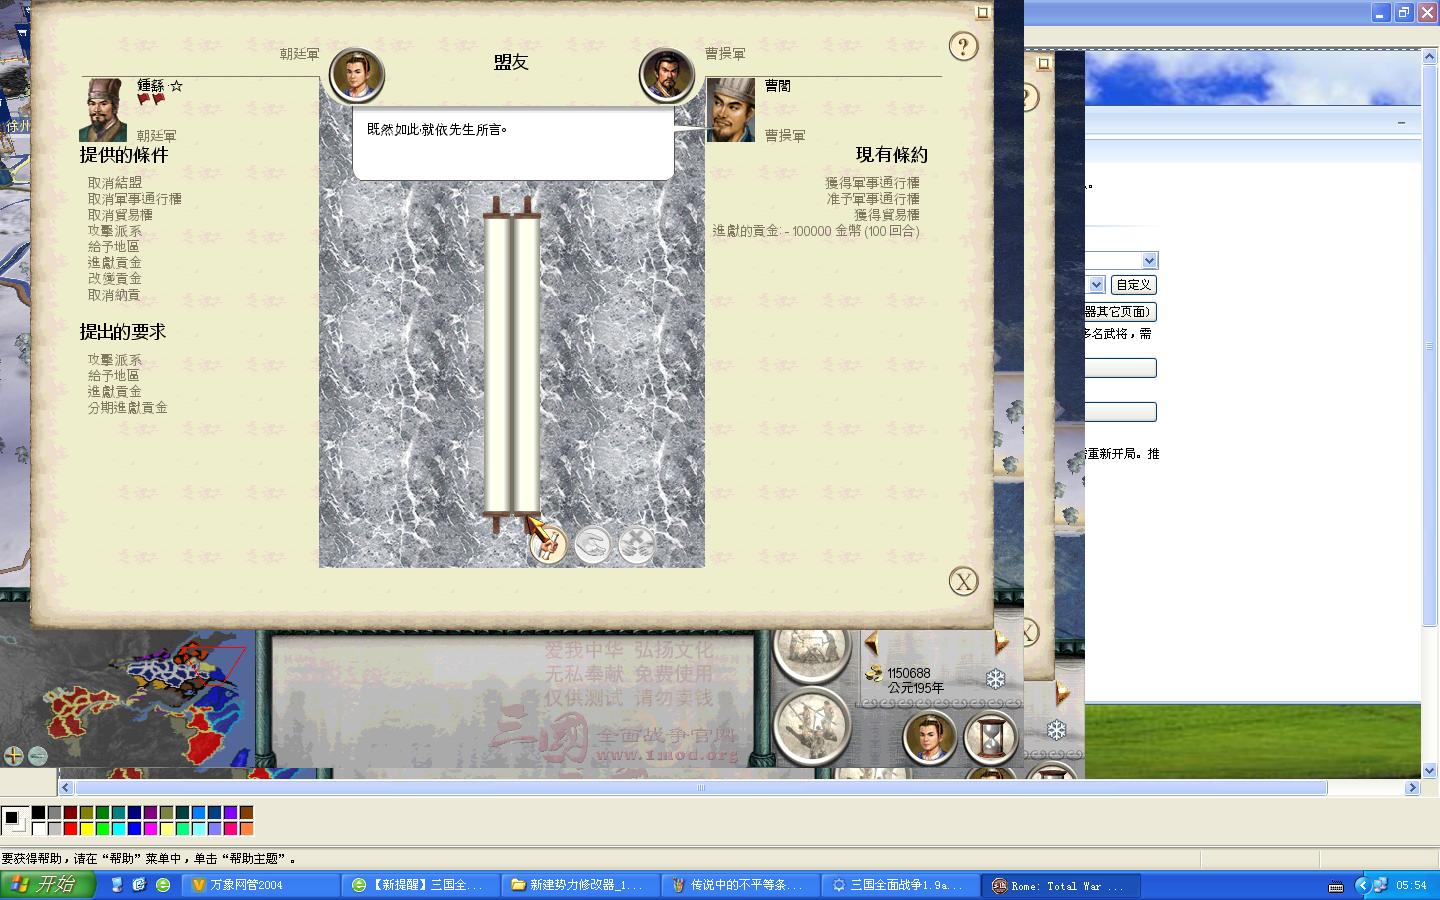This screenshot has height=900, width=1440.
Task: Switch to 新建势力修改器 taskbar folder item
Action: click(x=580, y=885)
